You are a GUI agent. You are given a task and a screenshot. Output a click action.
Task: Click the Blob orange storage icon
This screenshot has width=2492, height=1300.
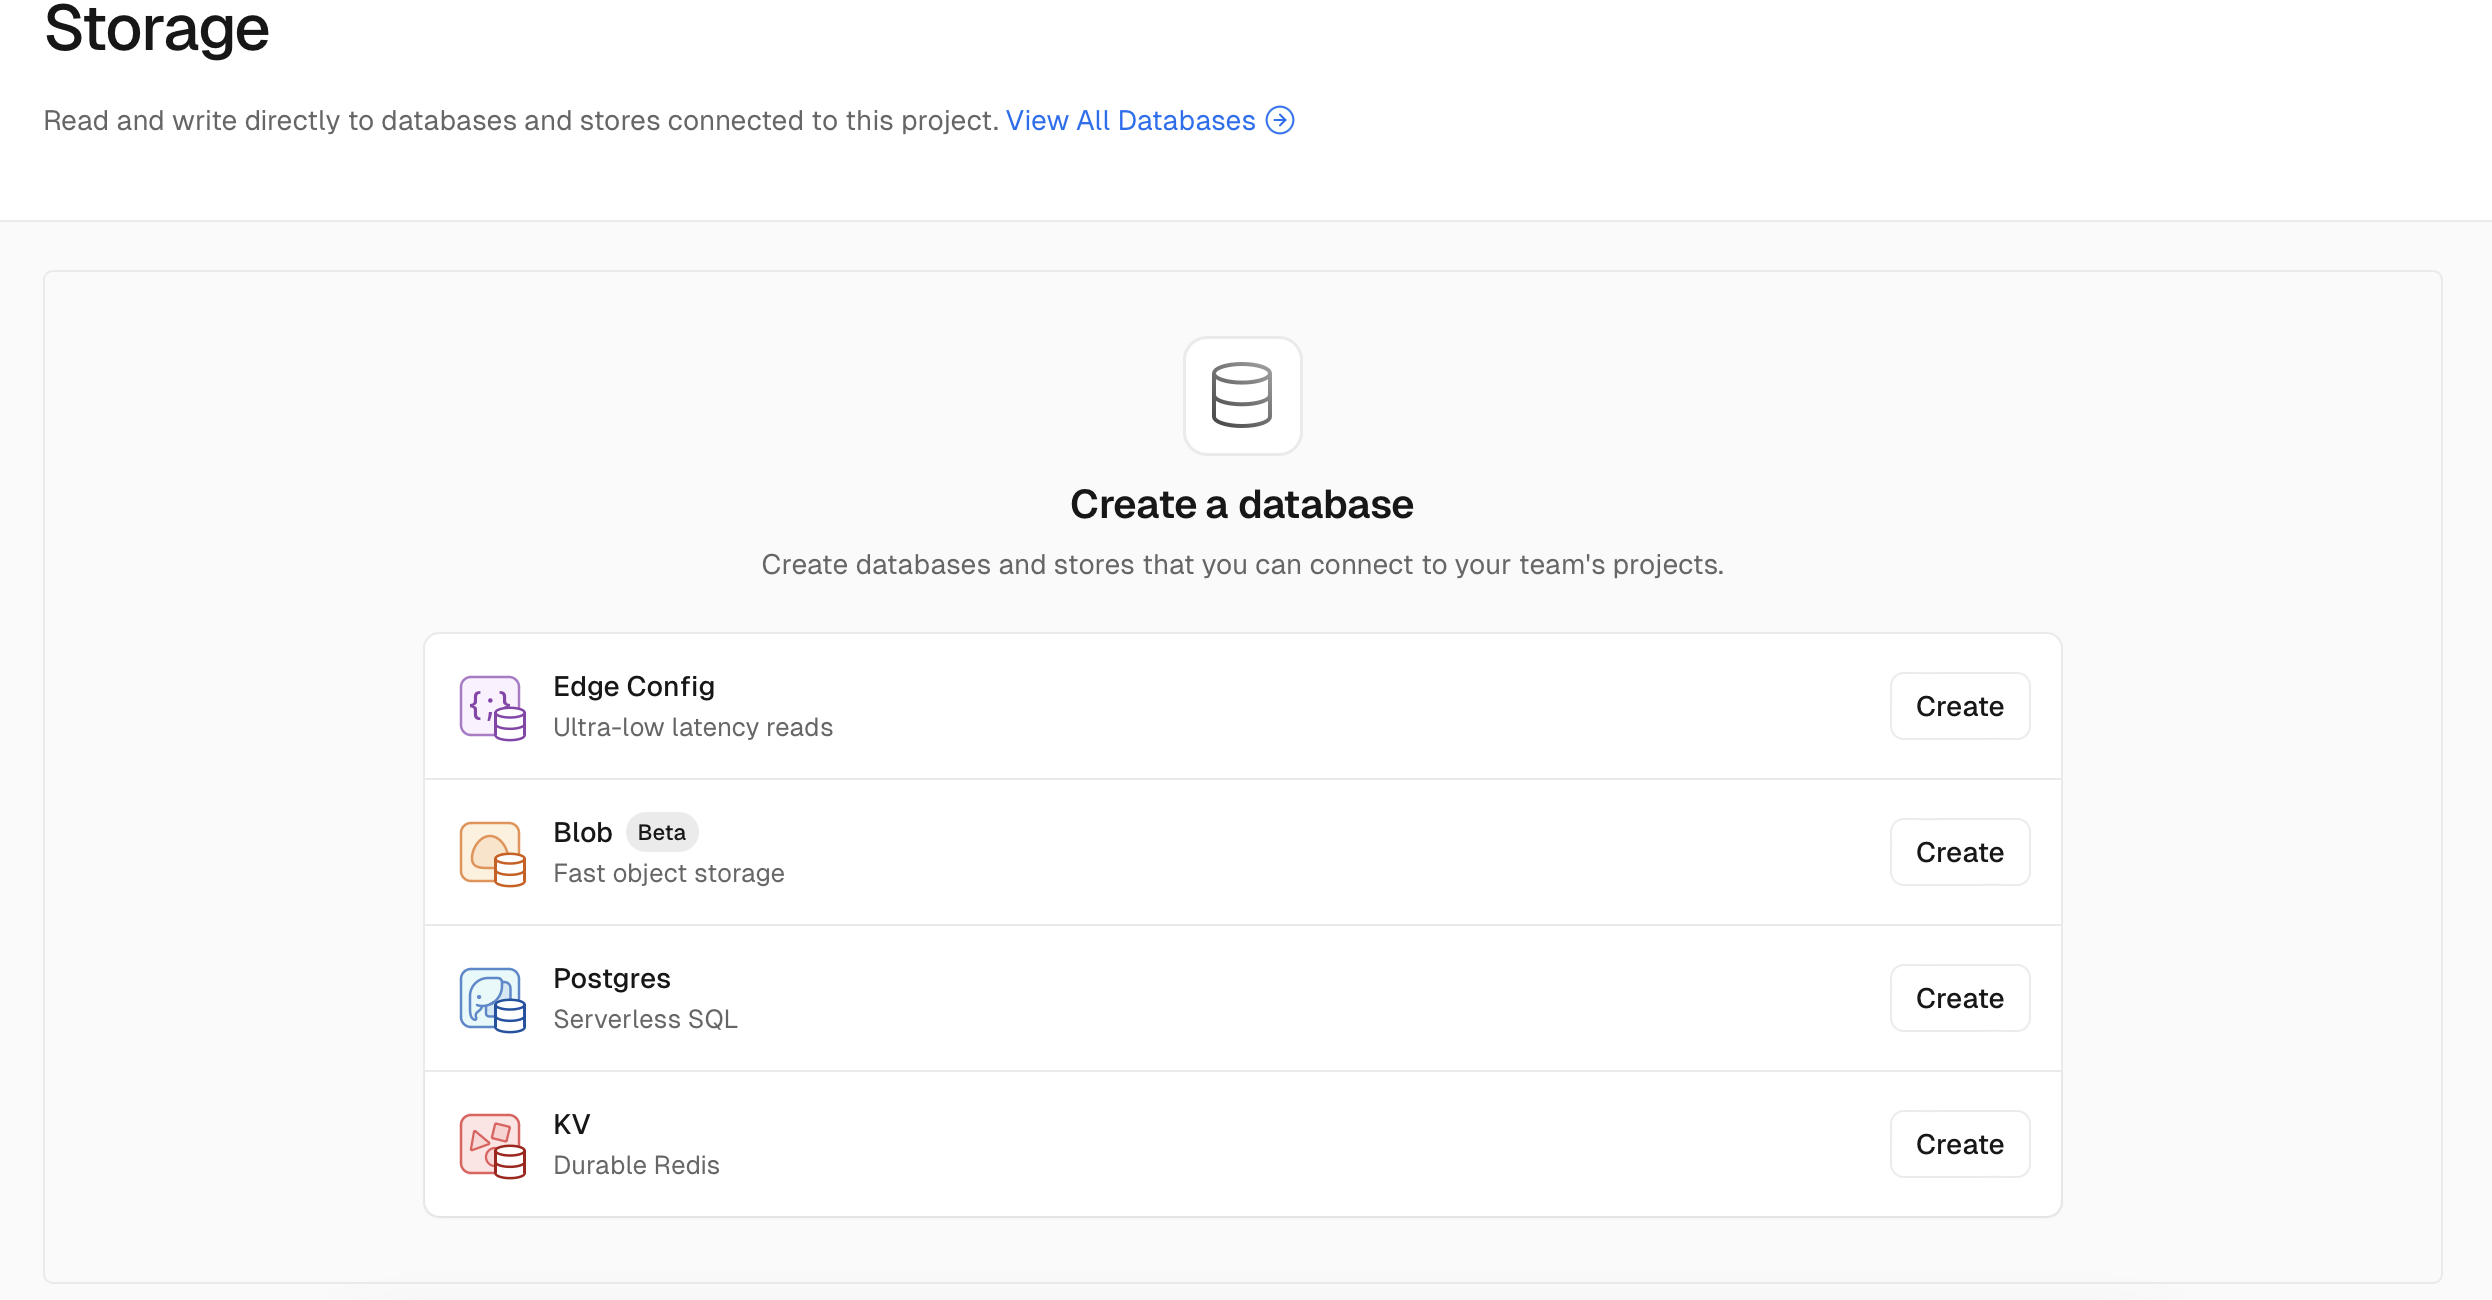[492, 853]
